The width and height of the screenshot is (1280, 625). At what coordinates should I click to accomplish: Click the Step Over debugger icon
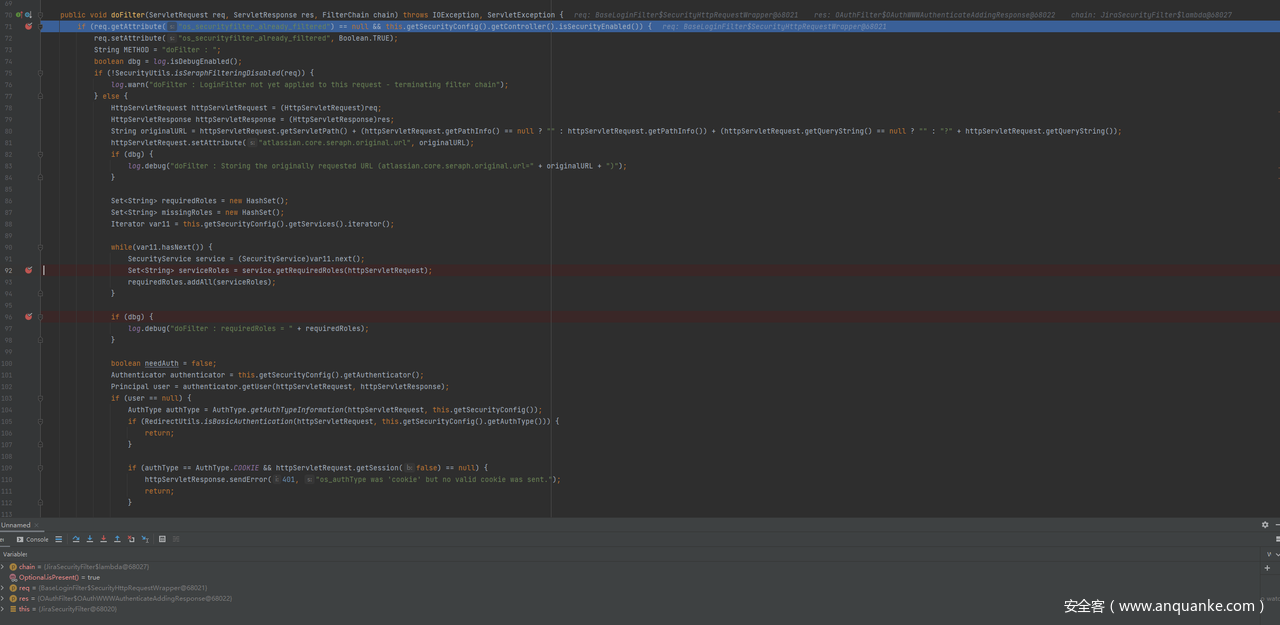(76, 539)
